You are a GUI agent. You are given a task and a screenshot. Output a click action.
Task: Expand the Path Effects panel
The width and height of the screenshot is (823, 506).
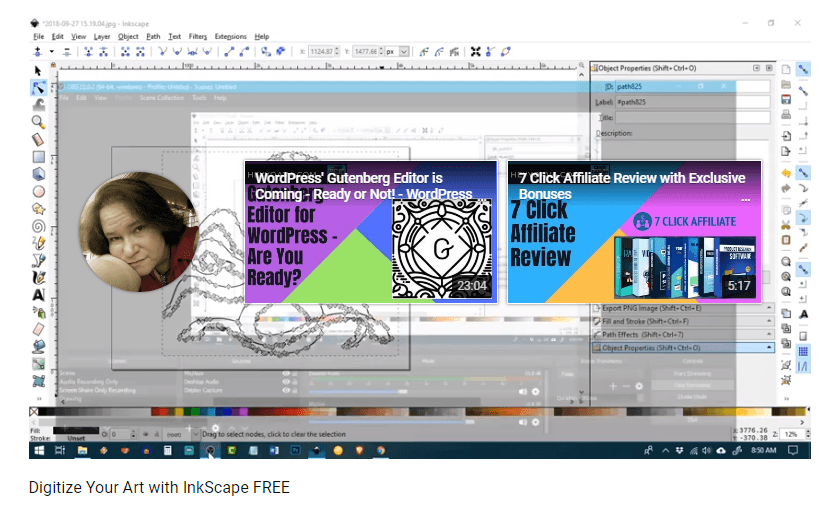683,334
